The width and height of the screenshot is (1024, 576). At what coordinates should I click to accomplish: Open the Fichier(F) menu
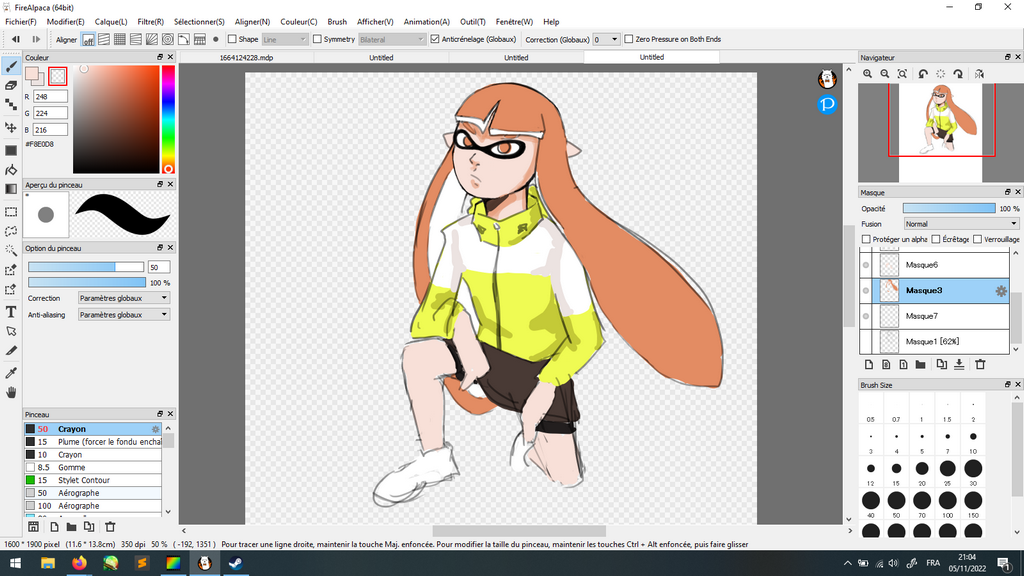coord(21,22)
